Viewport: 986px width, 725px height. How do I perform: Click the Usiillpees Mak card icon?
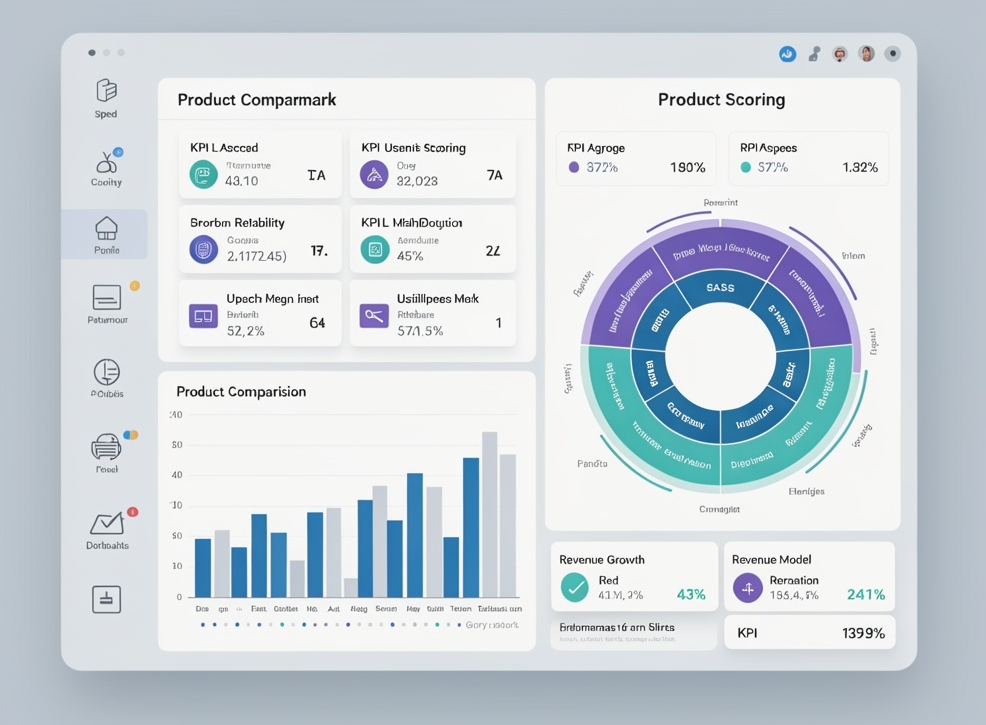coord(374,316)
